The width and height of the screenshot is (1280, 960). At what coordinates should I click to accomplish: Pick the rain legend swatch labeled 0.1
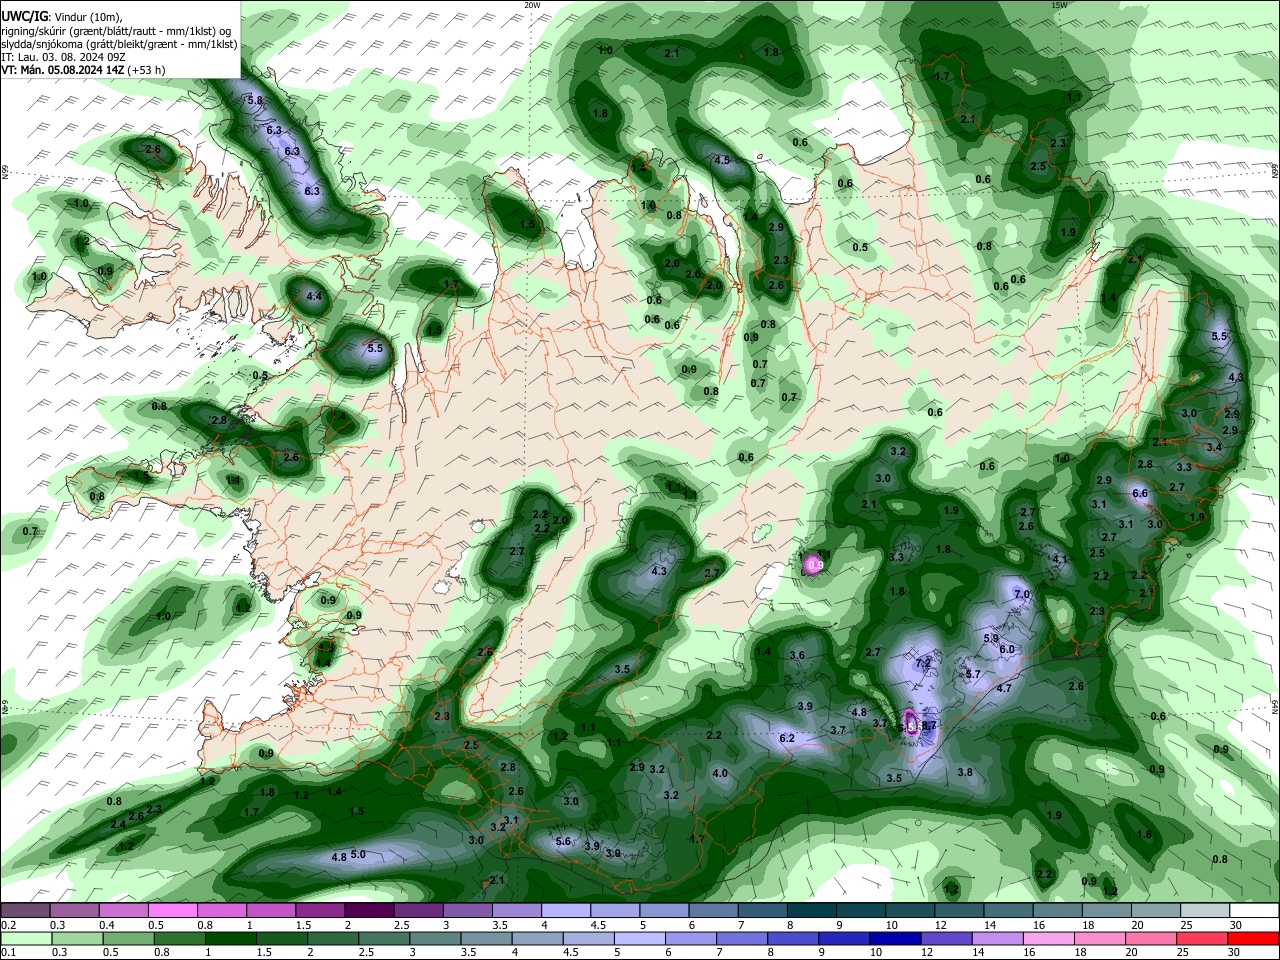(25, 938)
